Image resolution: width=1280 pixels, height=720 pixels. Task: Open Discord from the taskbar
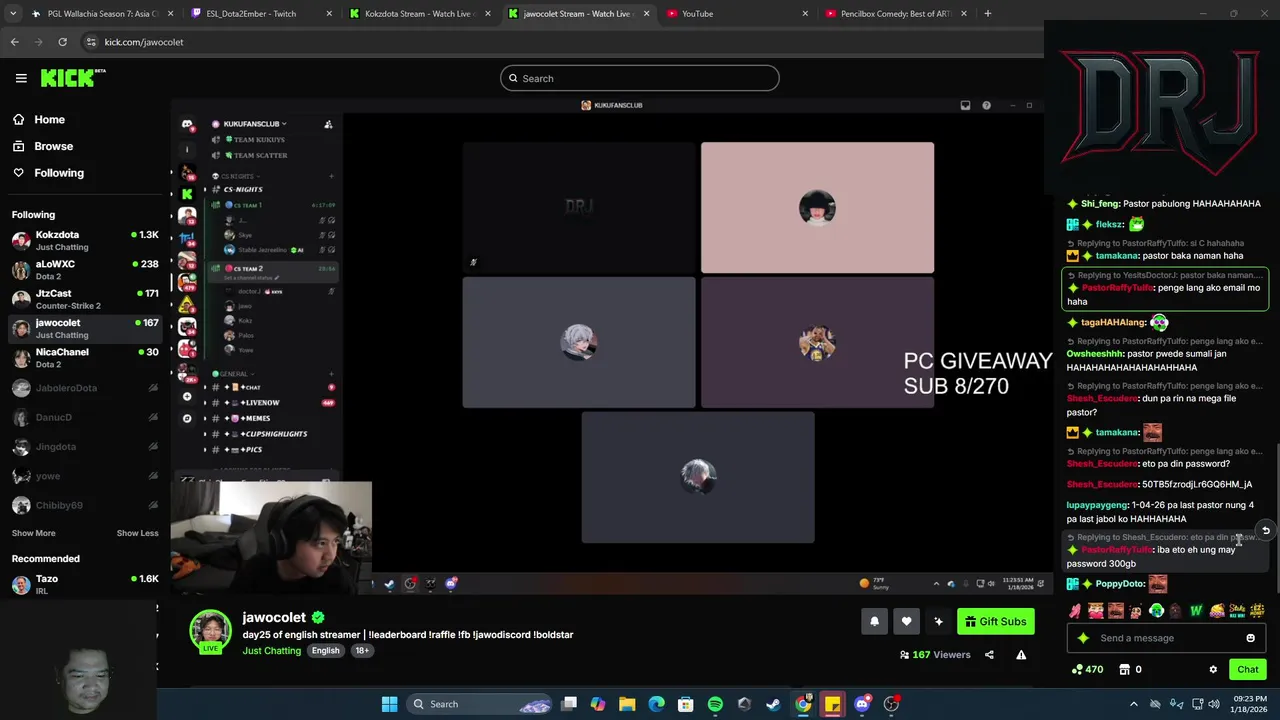click(862, 704)
